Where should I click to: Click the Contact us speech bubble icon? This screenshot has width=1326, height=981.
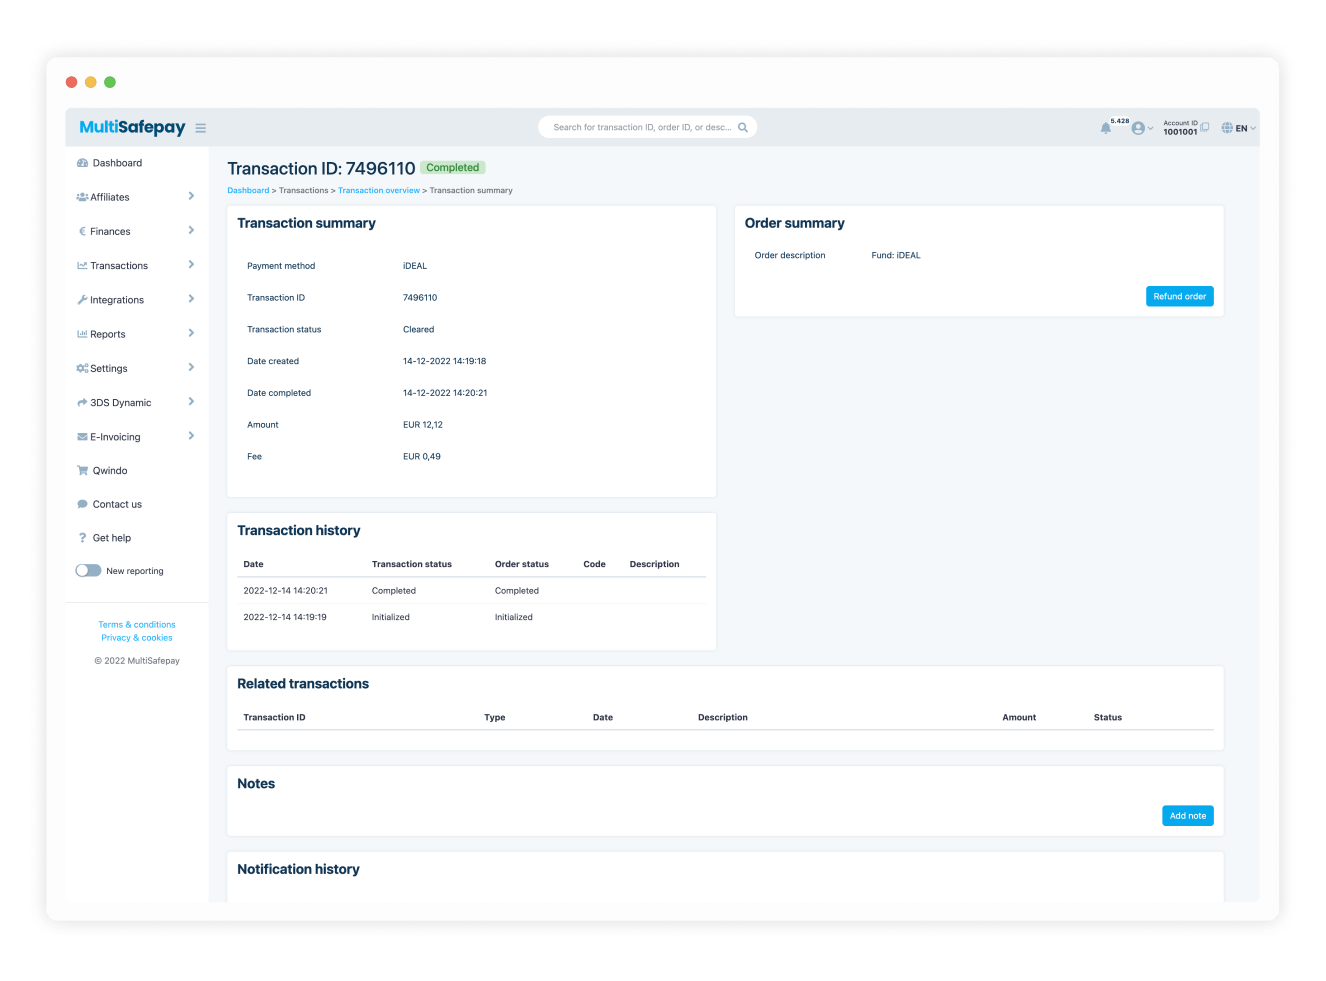point(83,504)
